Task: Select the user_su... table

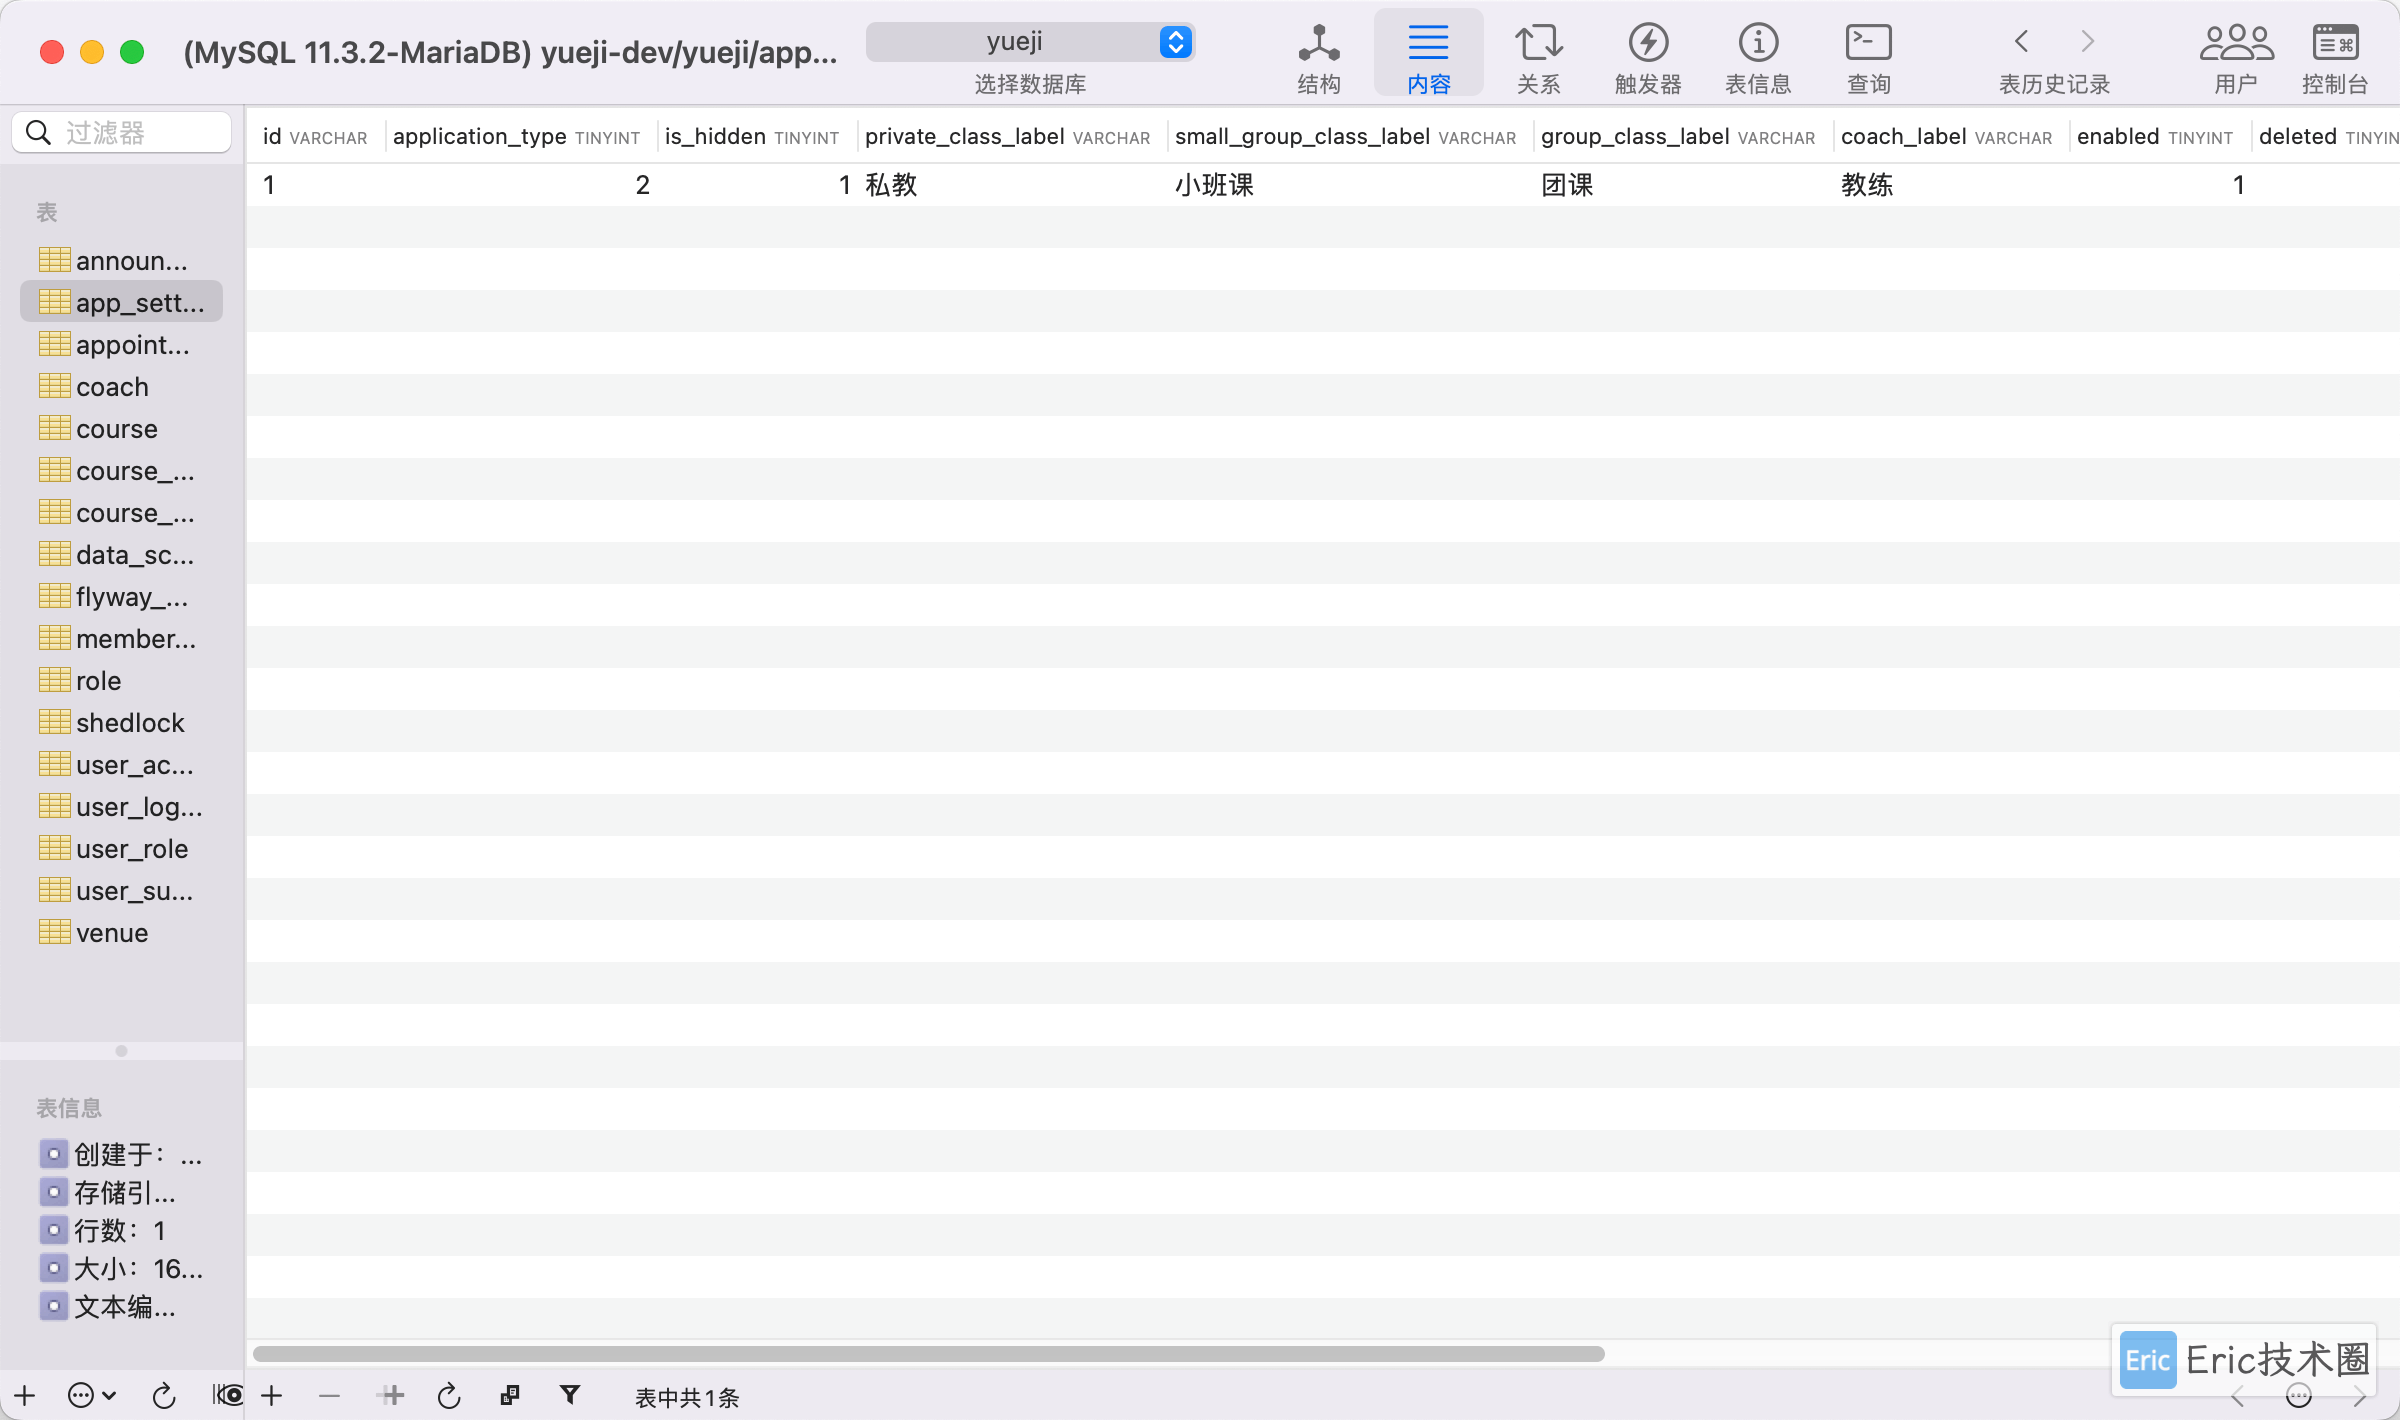Action: coord(122,890)
